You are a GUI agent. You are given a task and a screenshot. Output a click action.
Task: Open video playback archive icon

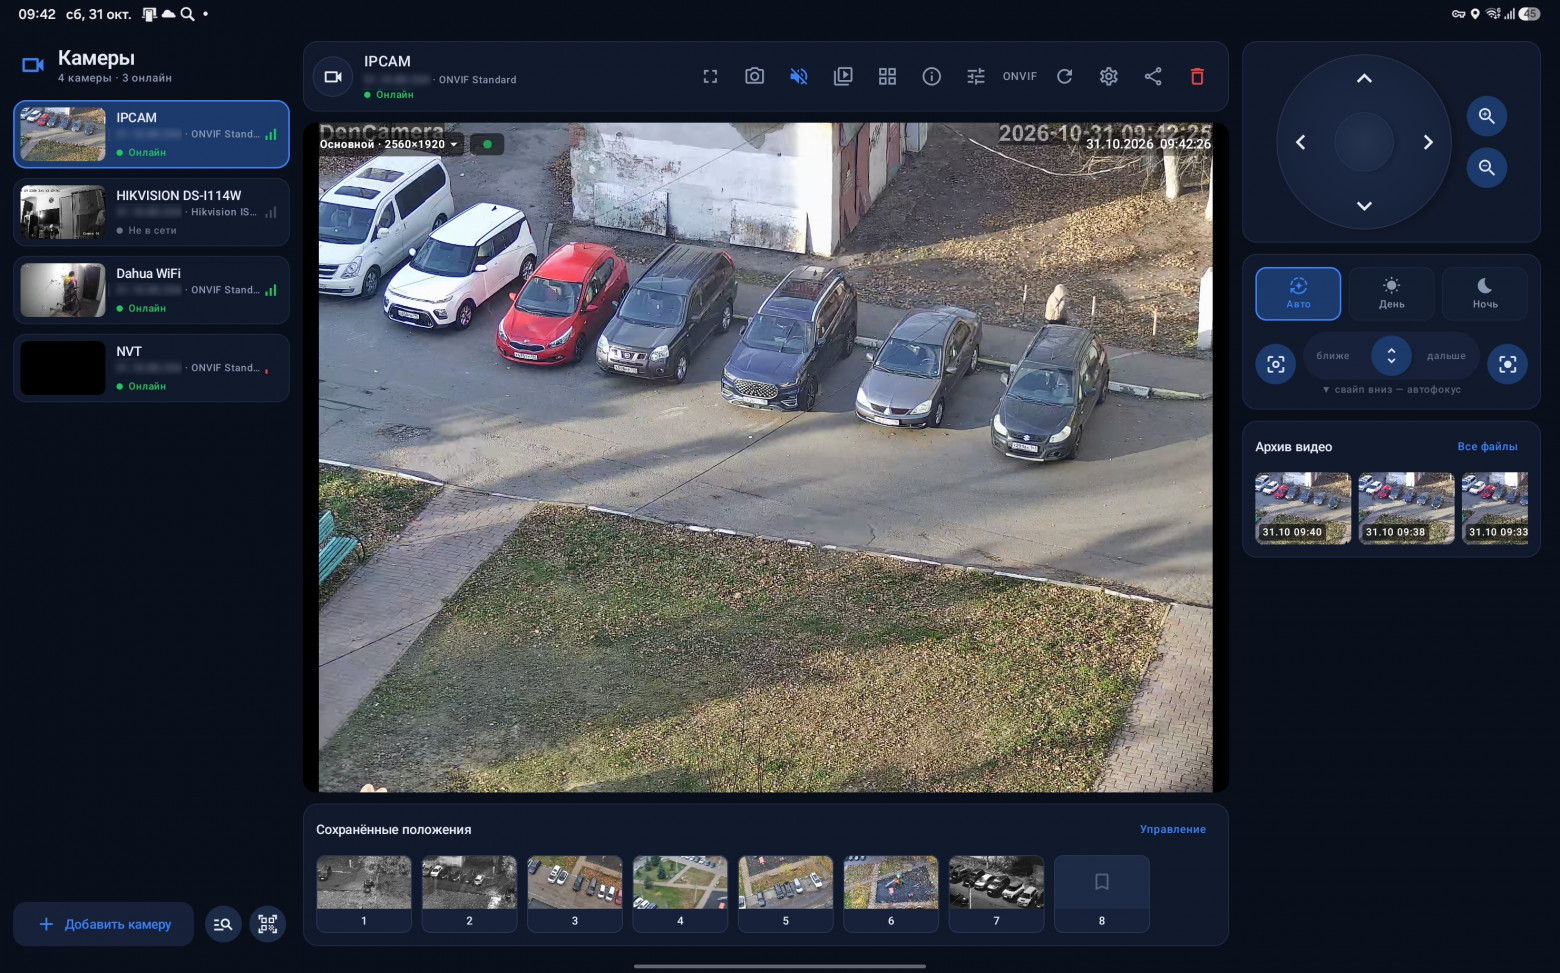(843, 76)
